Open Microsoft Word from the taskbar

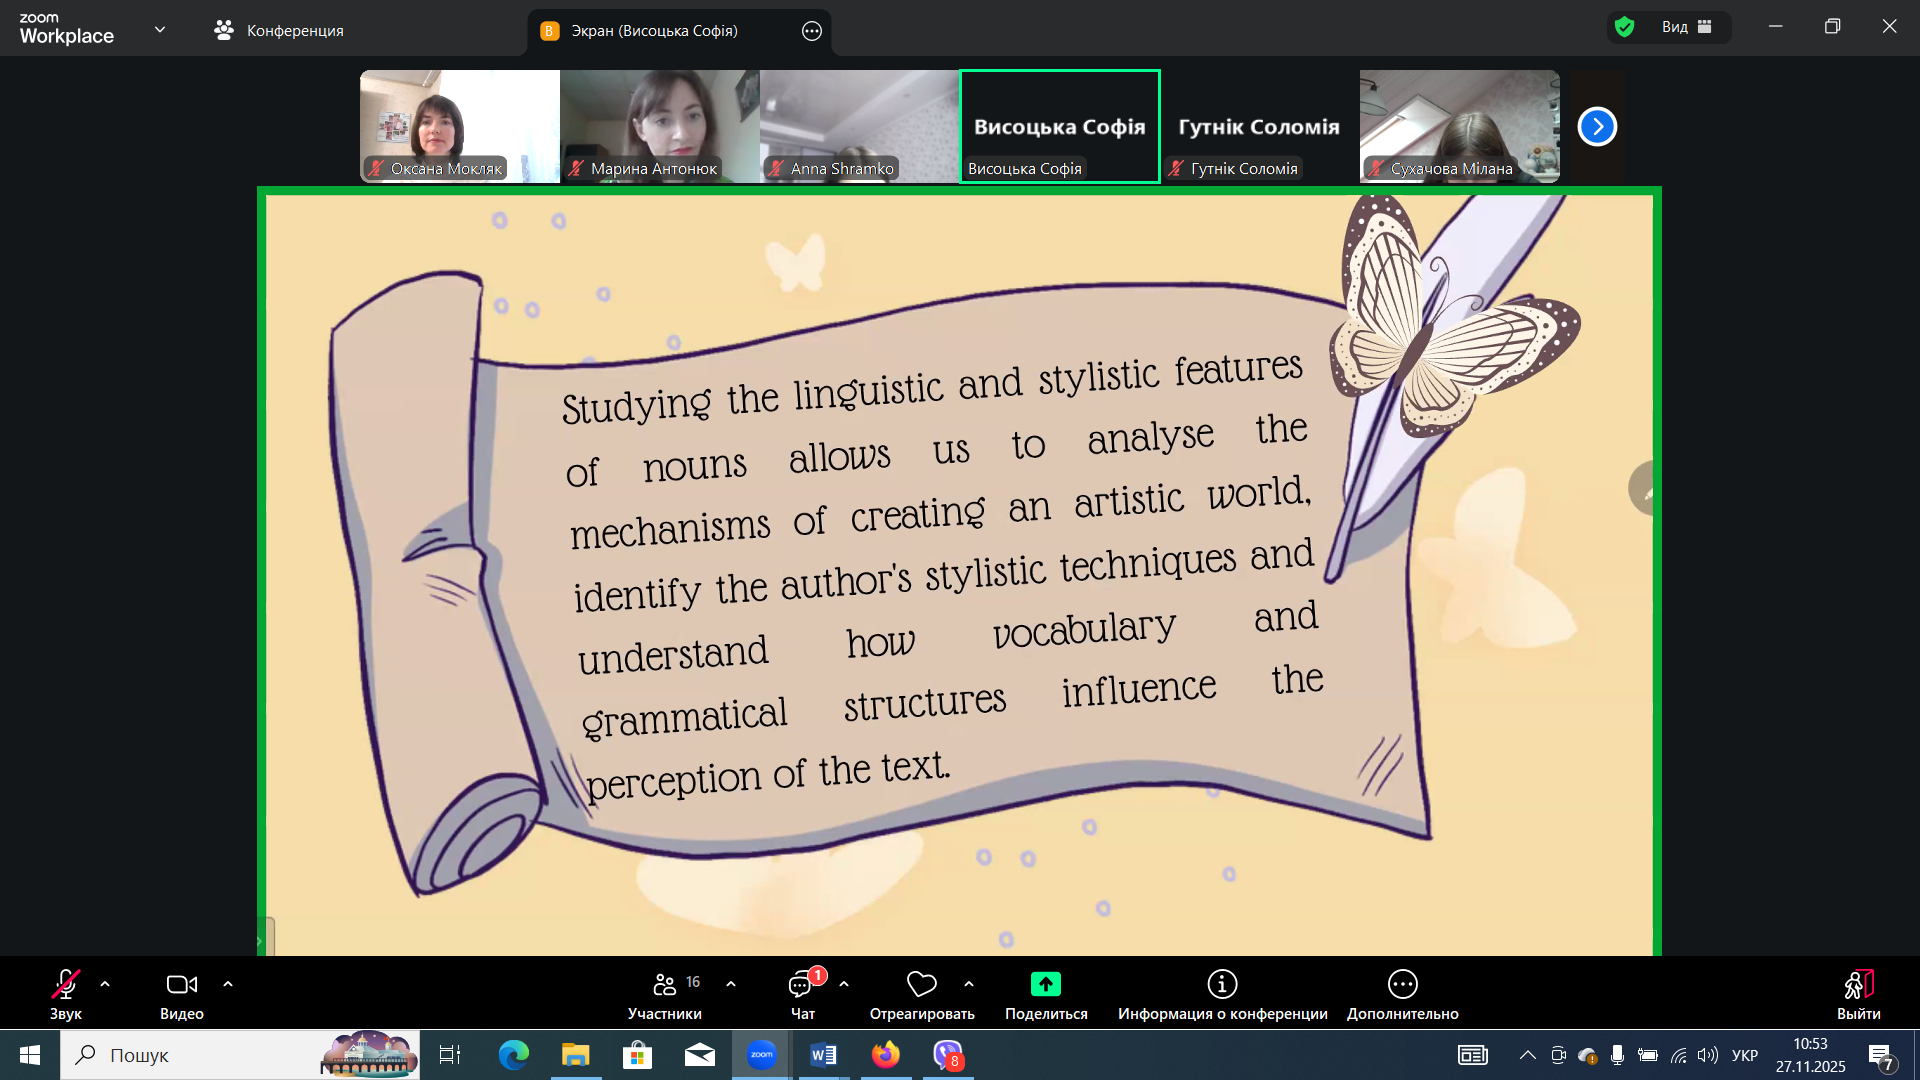pos(823,1055)
